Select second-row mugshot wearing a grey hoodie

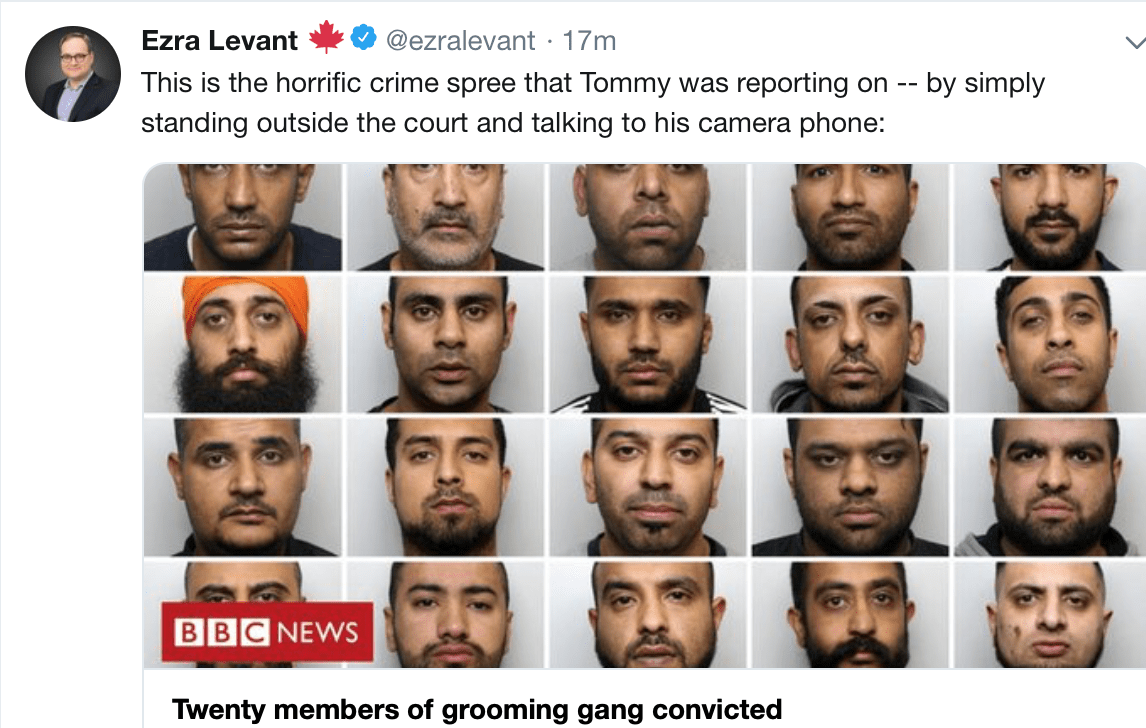[851, 344]
